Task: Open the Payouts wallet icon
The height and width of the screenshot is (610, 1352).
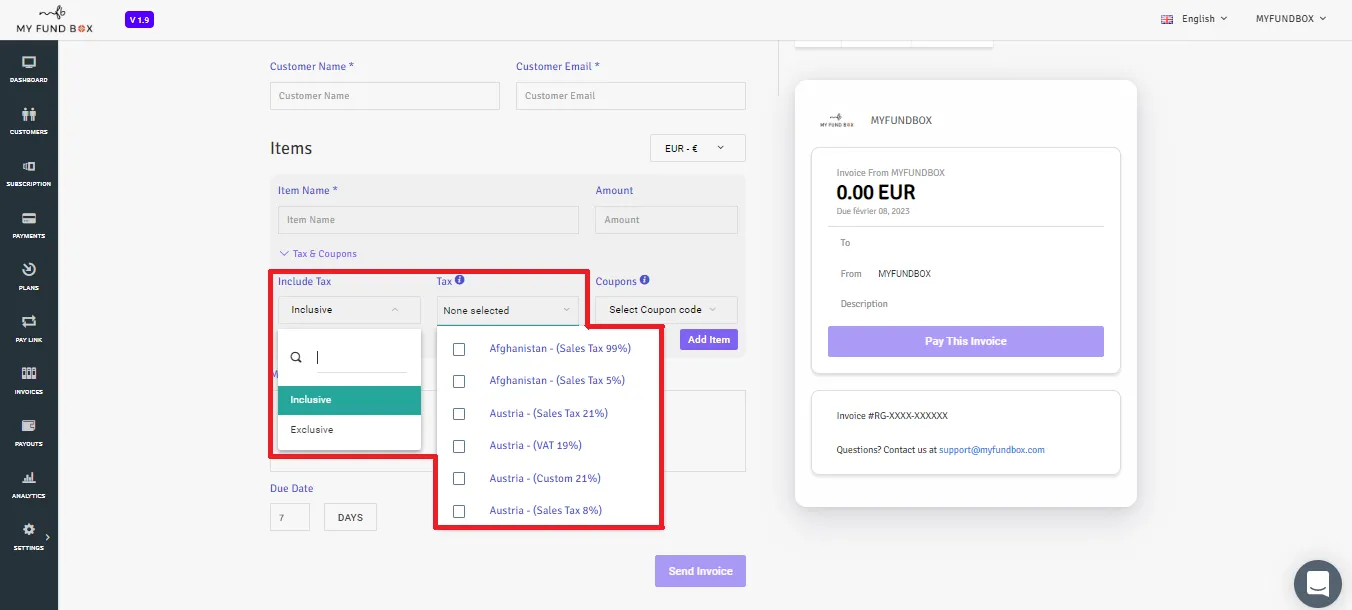Action: point(29,426)
